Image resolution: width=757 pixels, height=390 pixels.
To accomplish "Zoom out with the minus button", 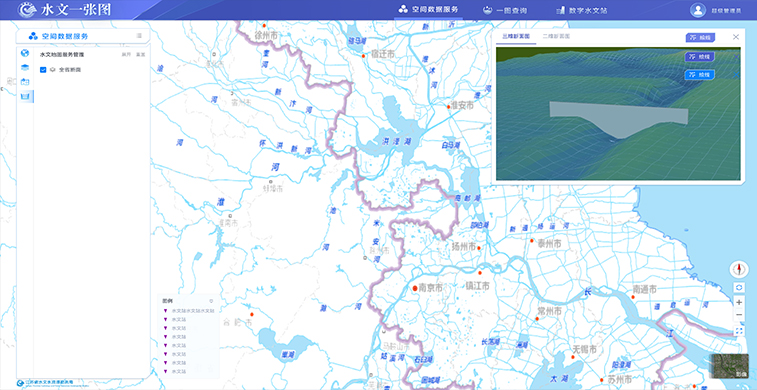I will point(739,315).
